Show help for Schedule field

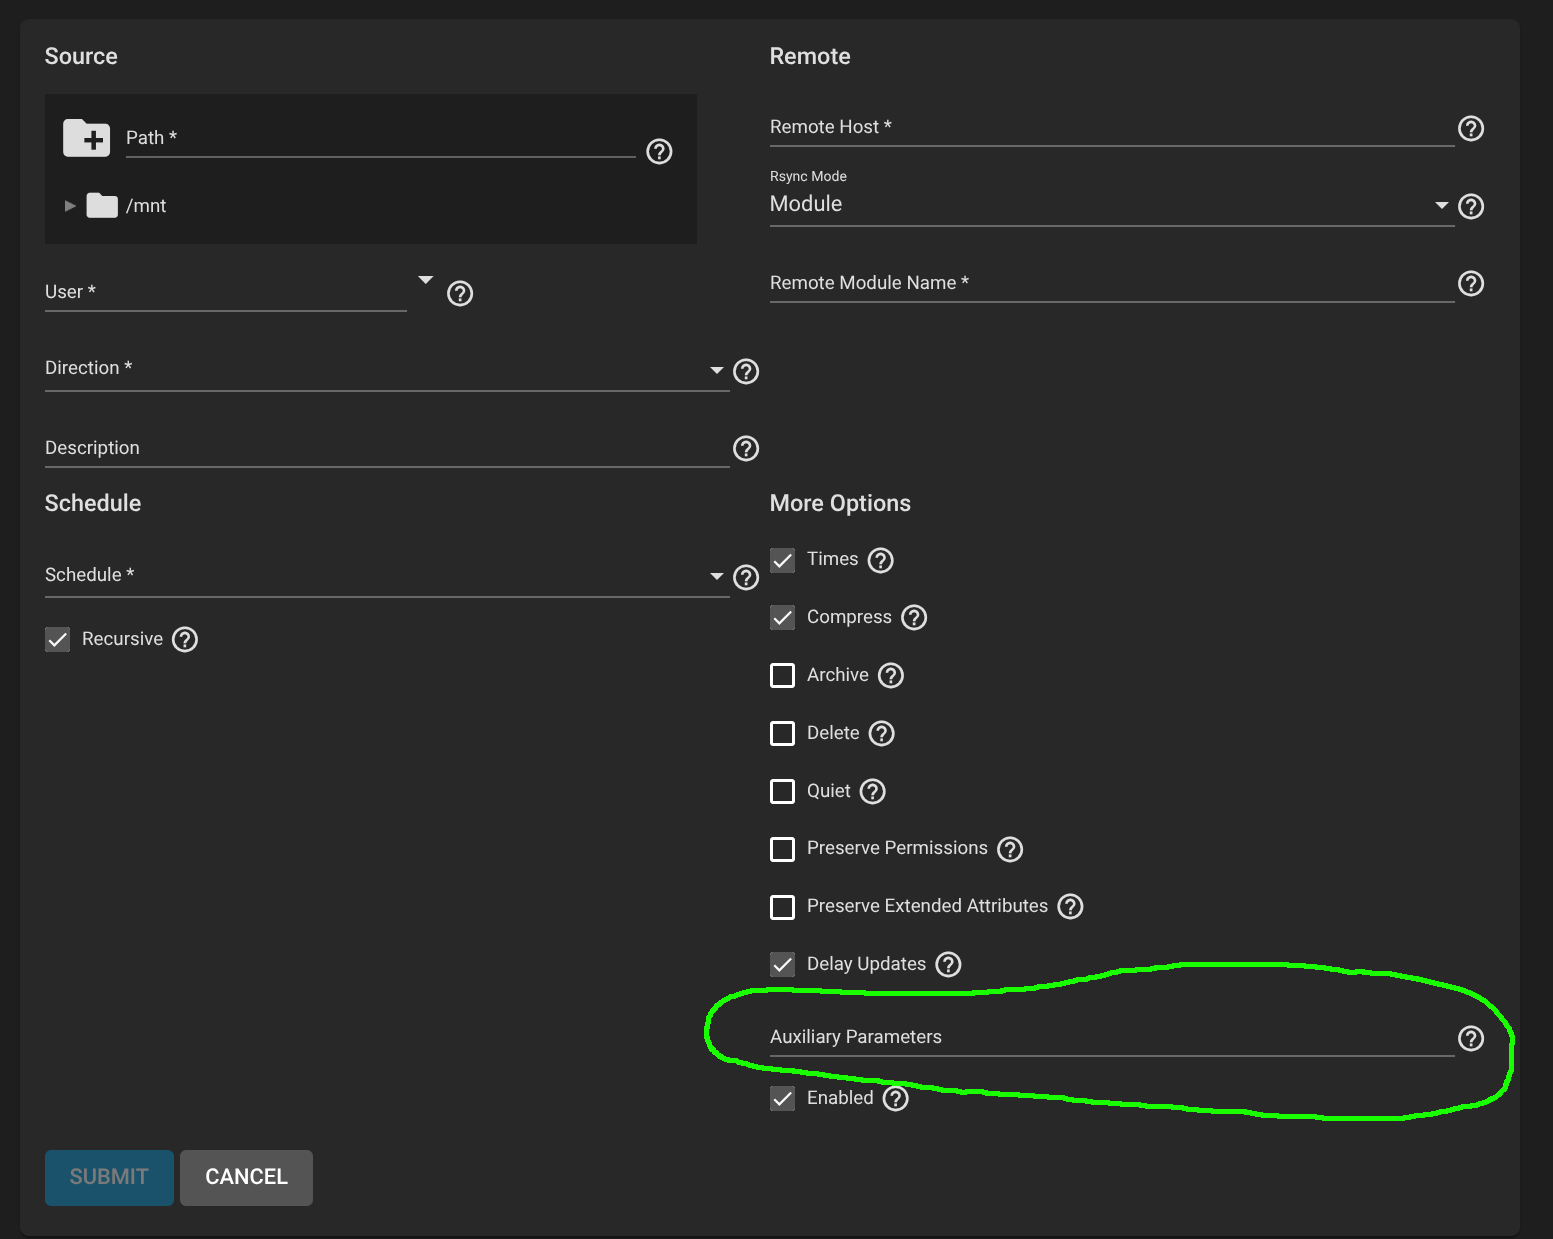pyautogui.click(x=746, y=577)
